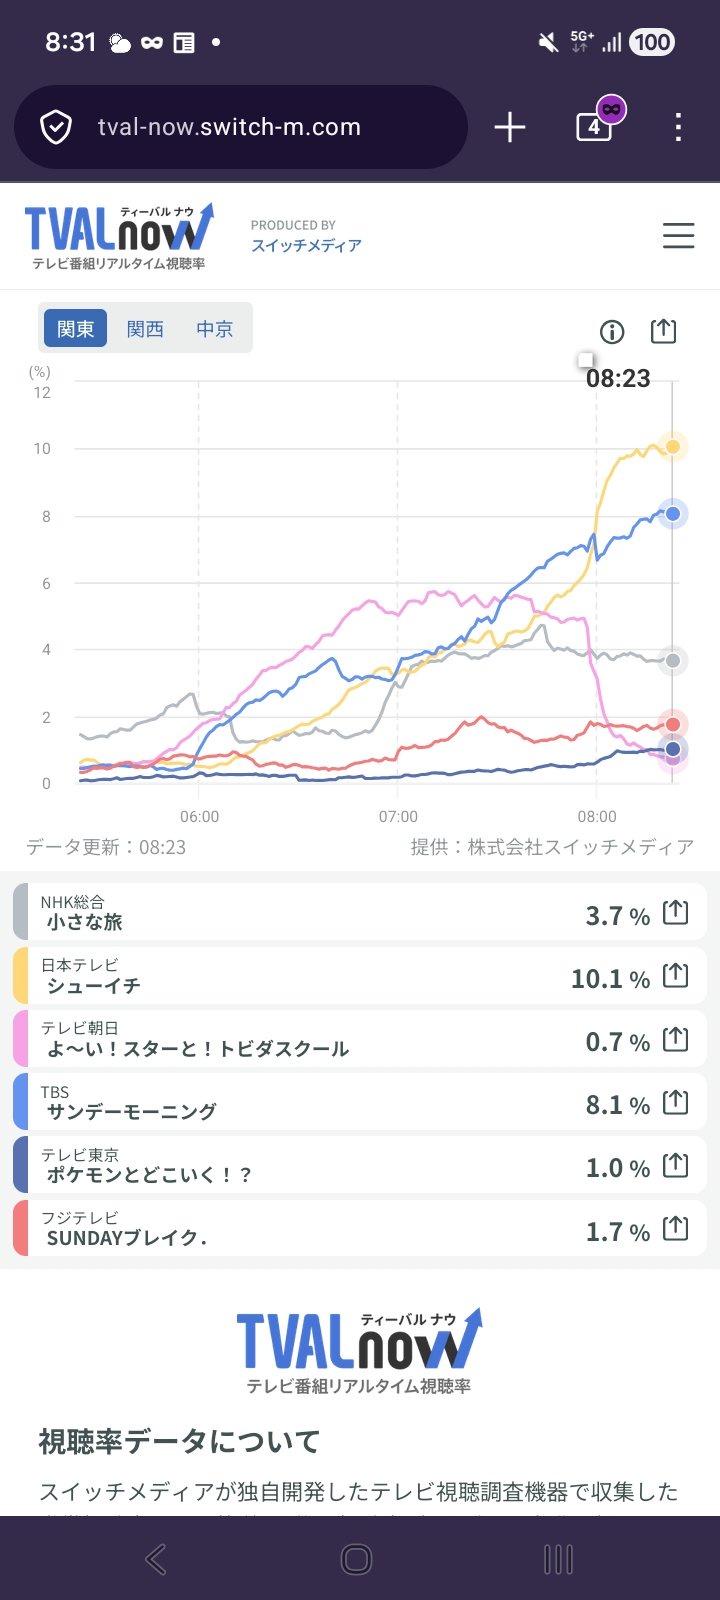The width and height of the screenshot is (720, 1600).
Task: Share the NHK総合 rating row
Action: 676,912
